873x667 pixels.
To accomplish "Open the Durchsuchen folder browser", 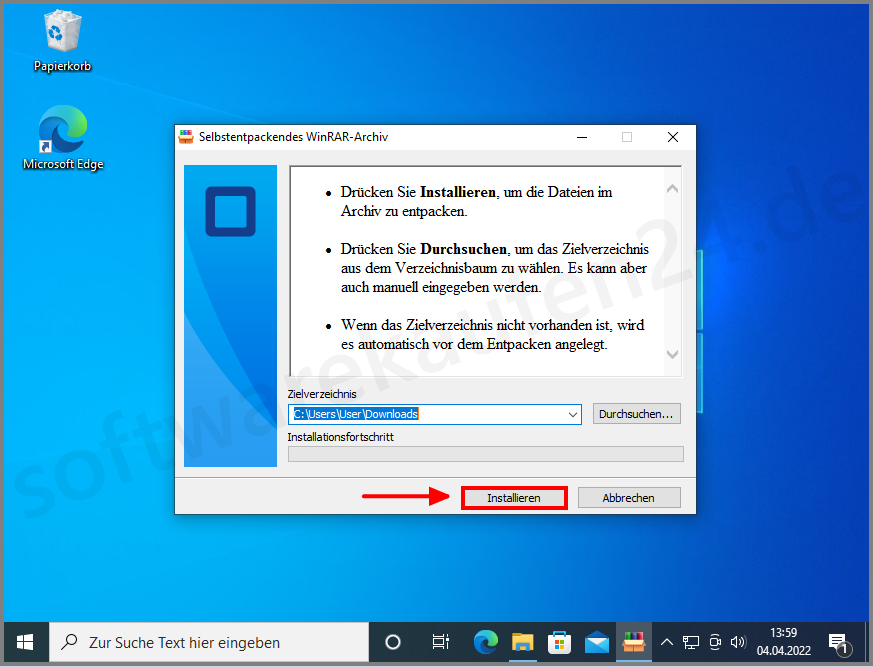I will pyautogui.click(x=636, y=413).
